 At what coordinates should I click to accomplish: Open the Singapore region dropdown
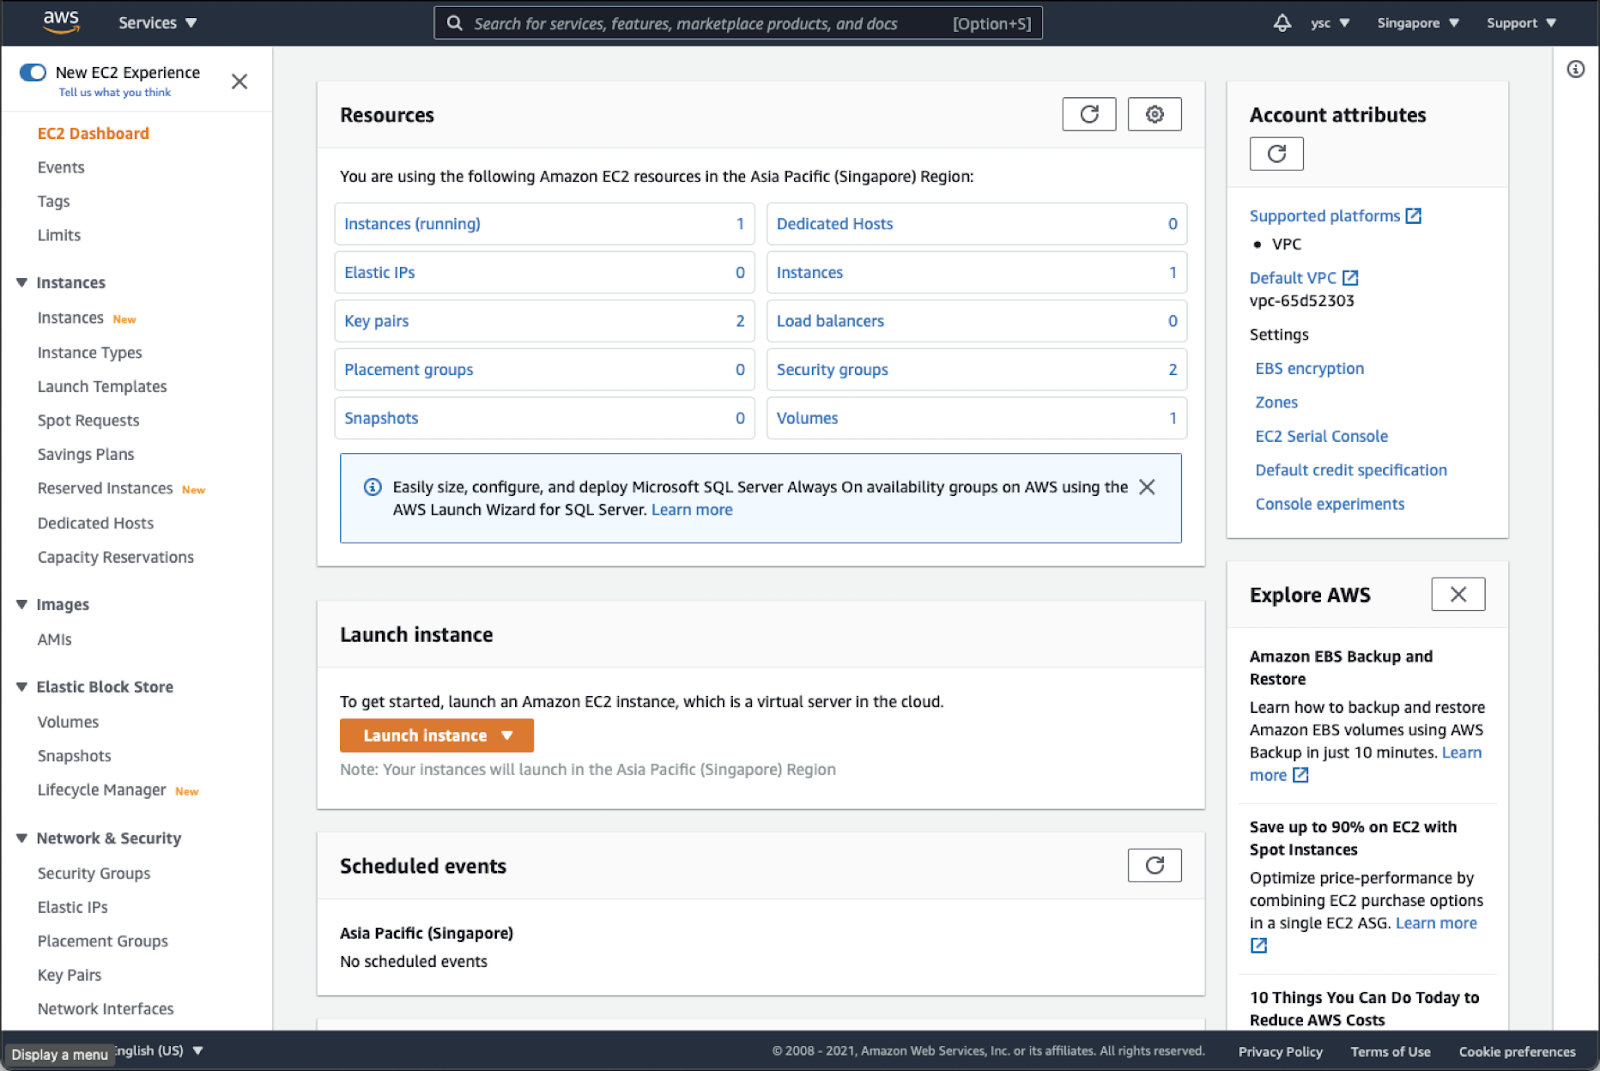[1417, 23]
